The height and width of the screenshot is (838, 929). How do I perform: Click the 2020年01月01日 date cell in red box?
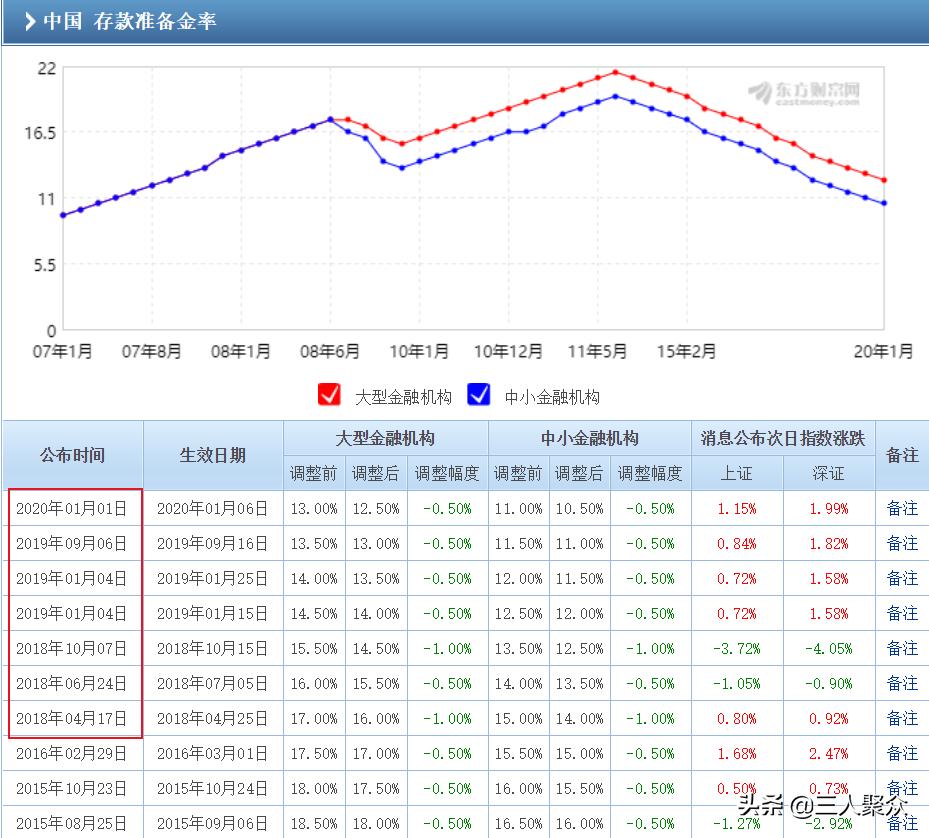point(72,508)
